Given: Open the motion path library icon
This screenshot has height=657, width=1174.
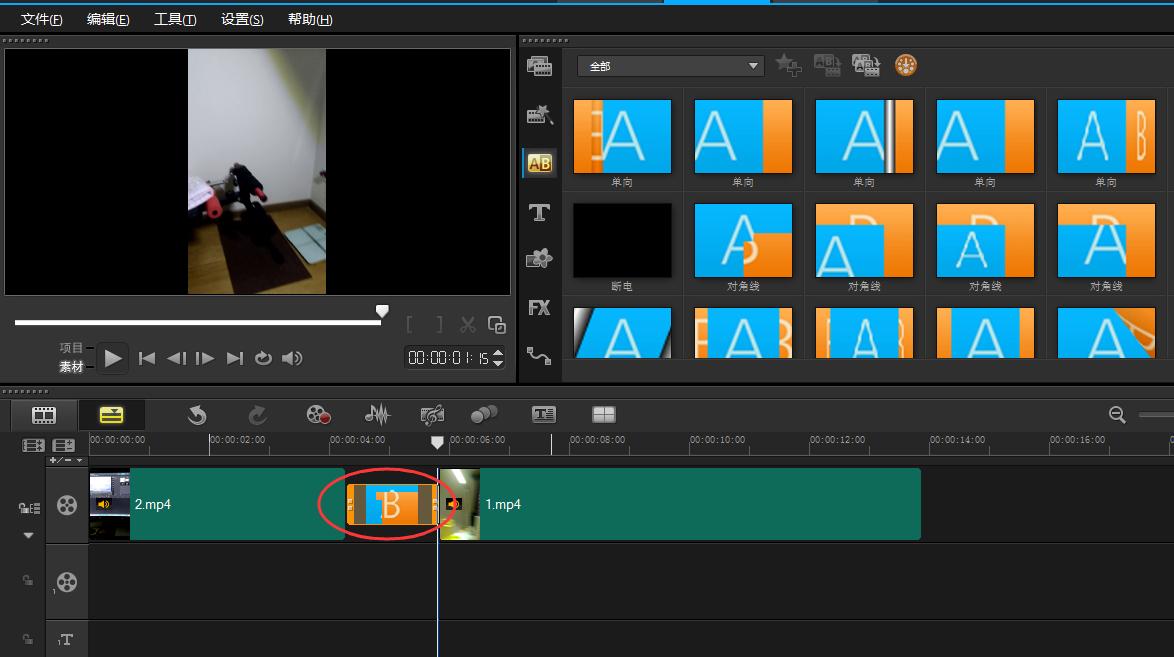Looking at the screenshot, I should click(539, 355).
